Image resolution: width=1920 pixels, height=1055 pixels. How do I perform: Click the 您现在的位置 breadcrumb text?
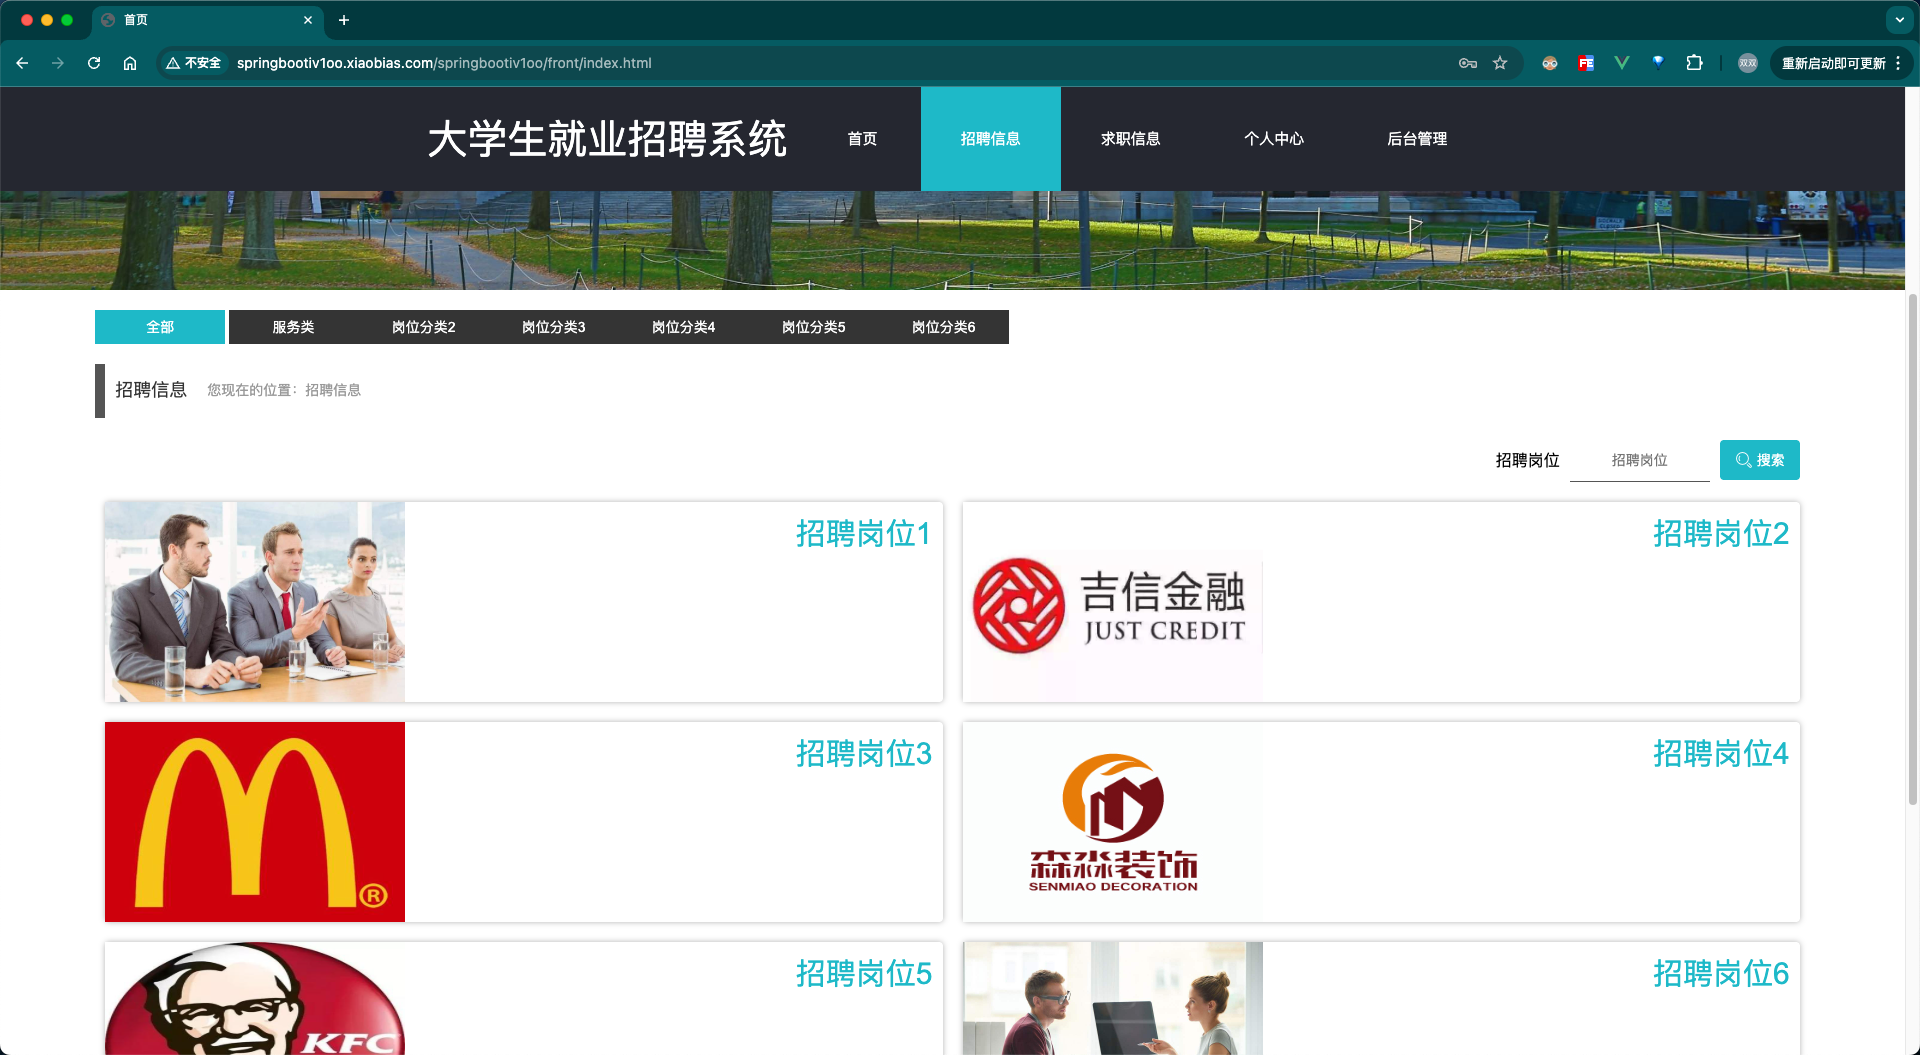point(284,390)
